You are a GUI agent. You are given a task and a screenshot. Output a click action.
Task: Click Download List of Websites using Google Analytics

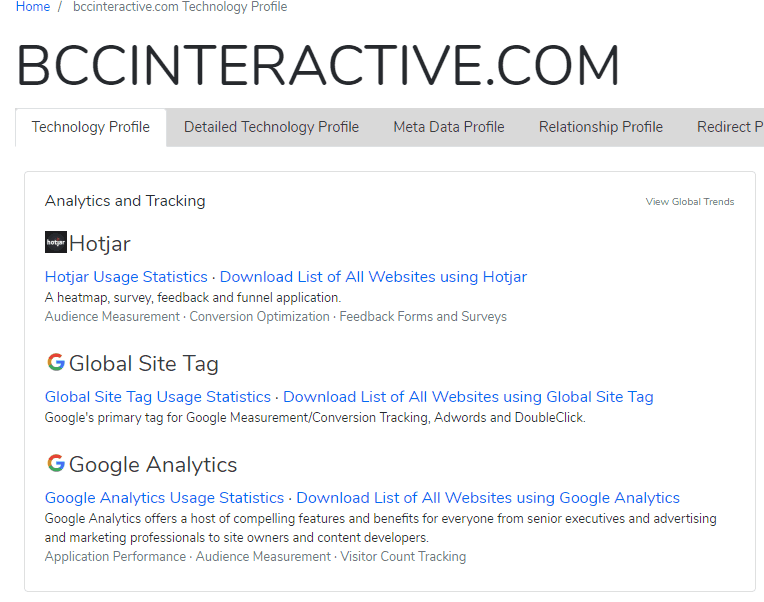coord(488,498)
